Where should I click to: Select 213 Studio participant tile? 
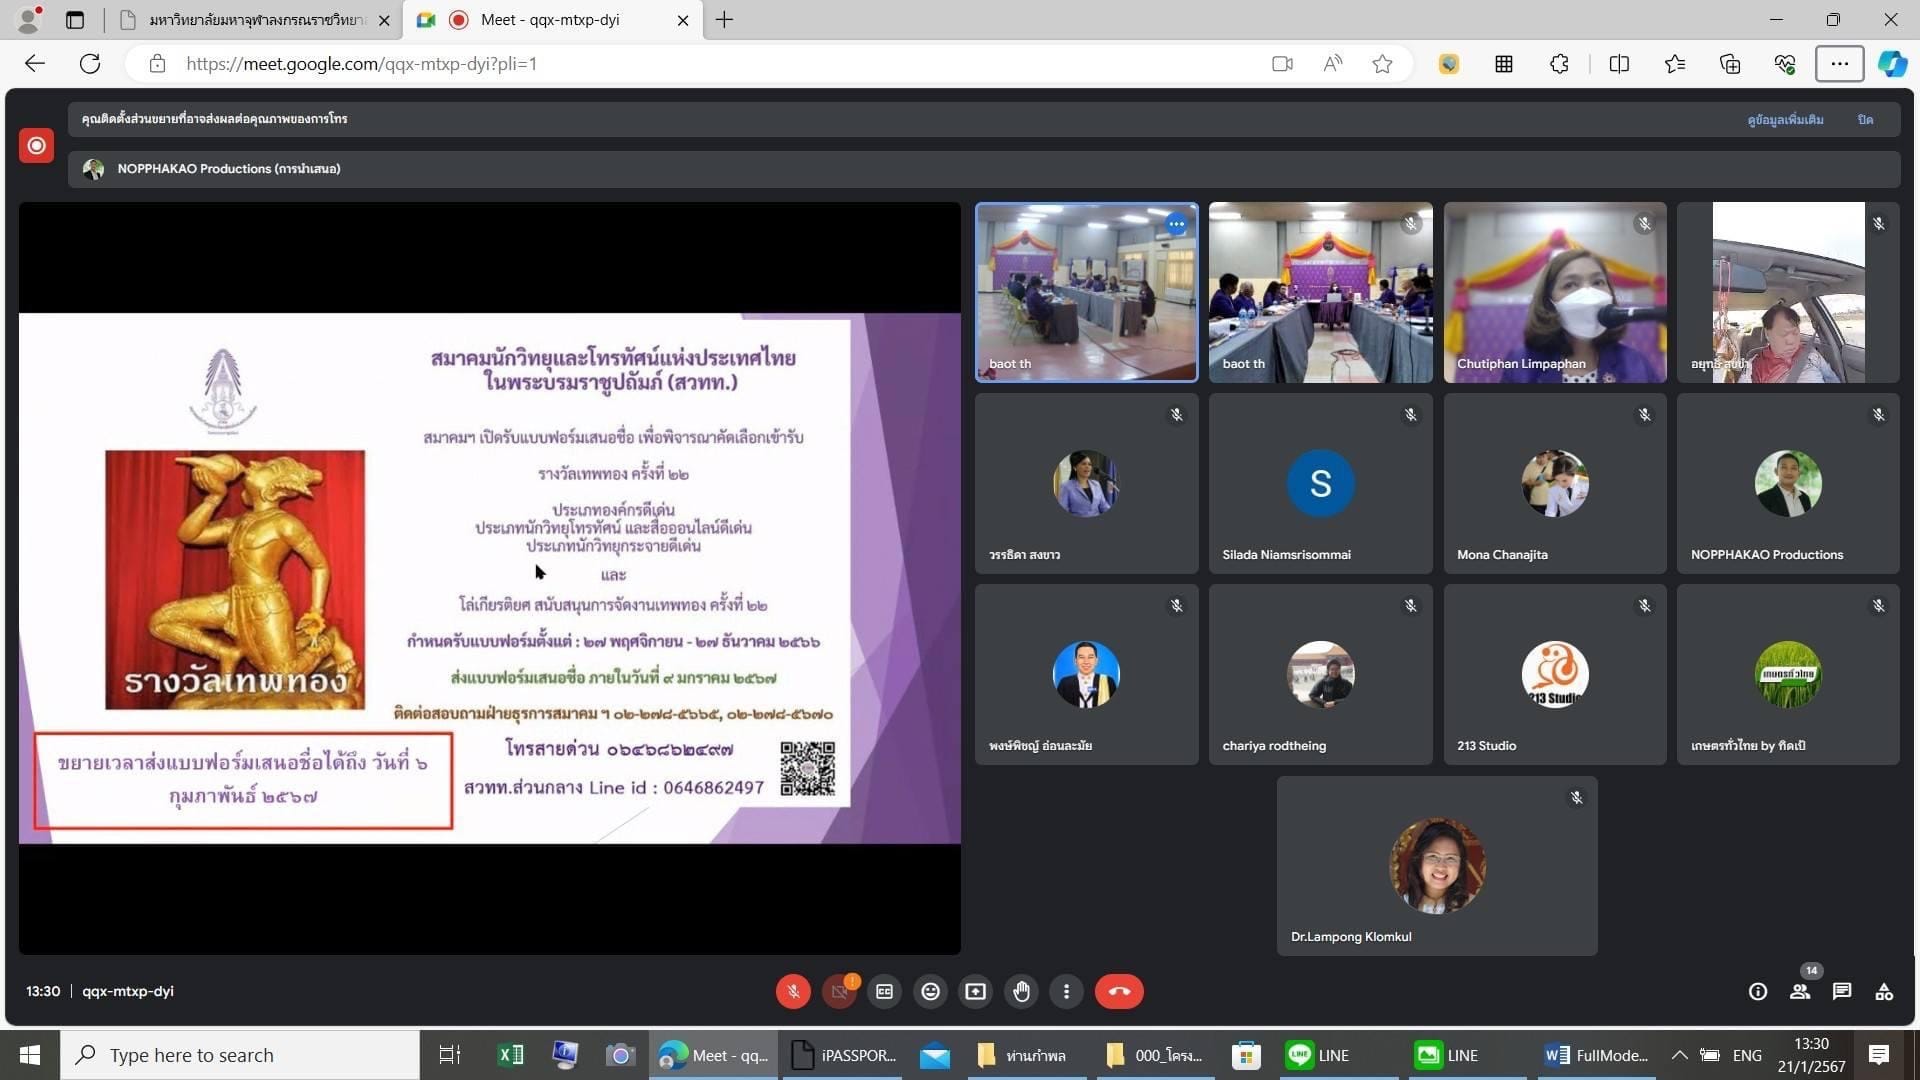pyautogui.click(x=1555, y=674)
